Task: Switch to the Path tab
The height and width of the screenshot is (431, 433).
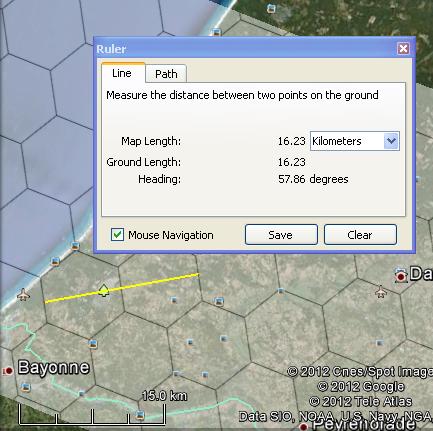Action: [166, 74]
